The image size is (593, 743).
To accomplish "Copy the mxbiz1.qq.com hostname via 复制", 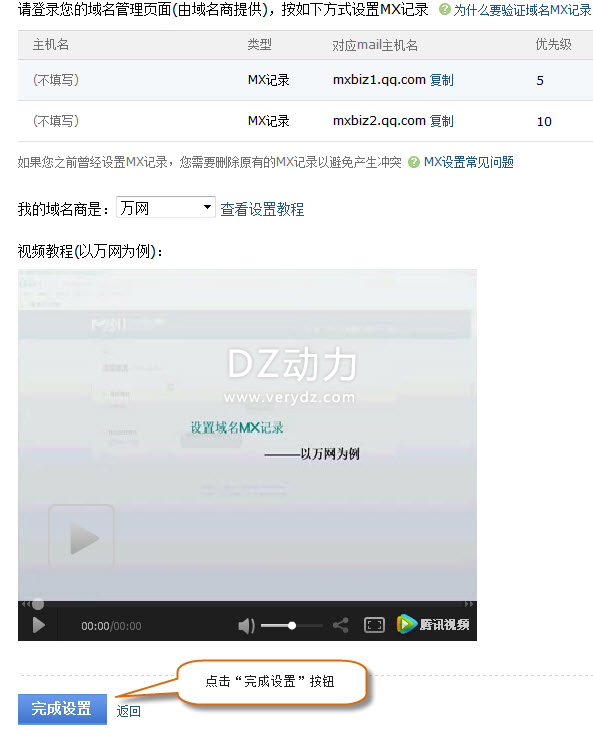I will point(442,80).
